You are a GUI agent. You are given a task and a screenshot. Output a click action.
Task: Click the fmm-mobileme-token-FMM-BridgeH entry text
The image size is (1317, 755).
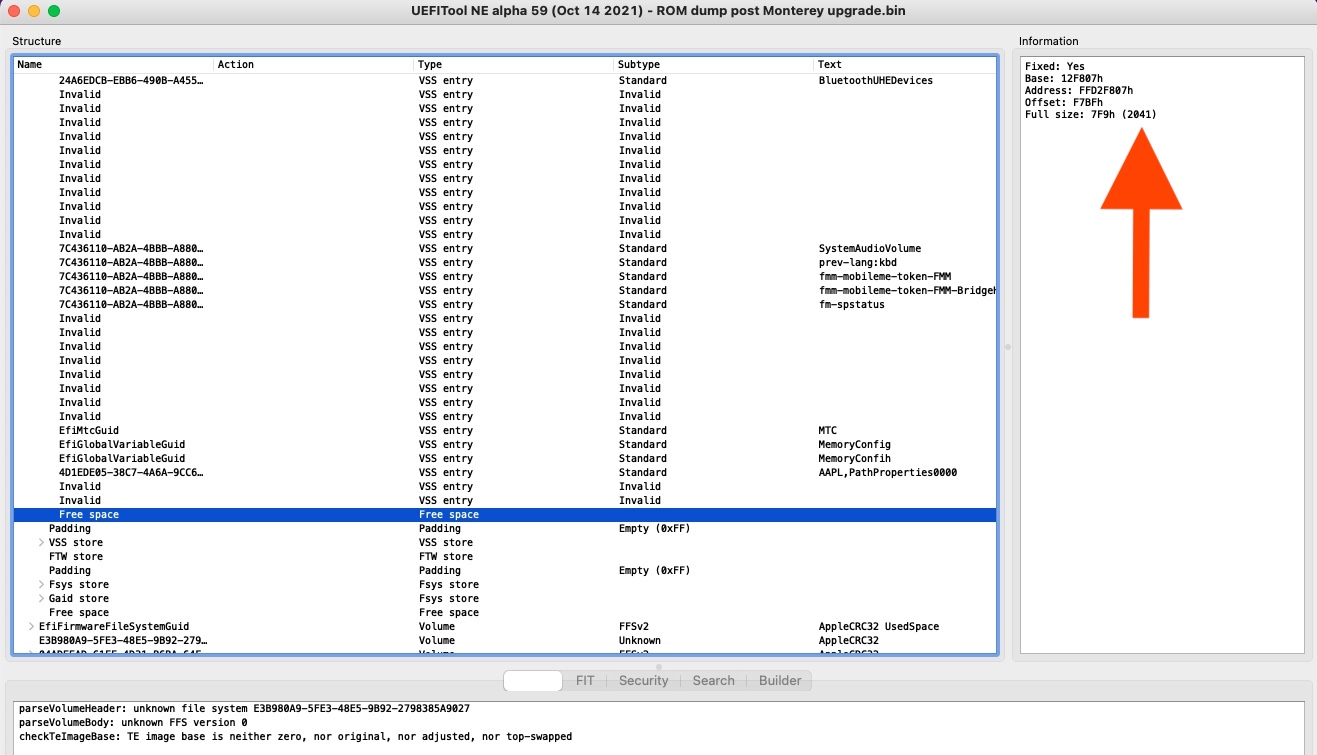907,290
